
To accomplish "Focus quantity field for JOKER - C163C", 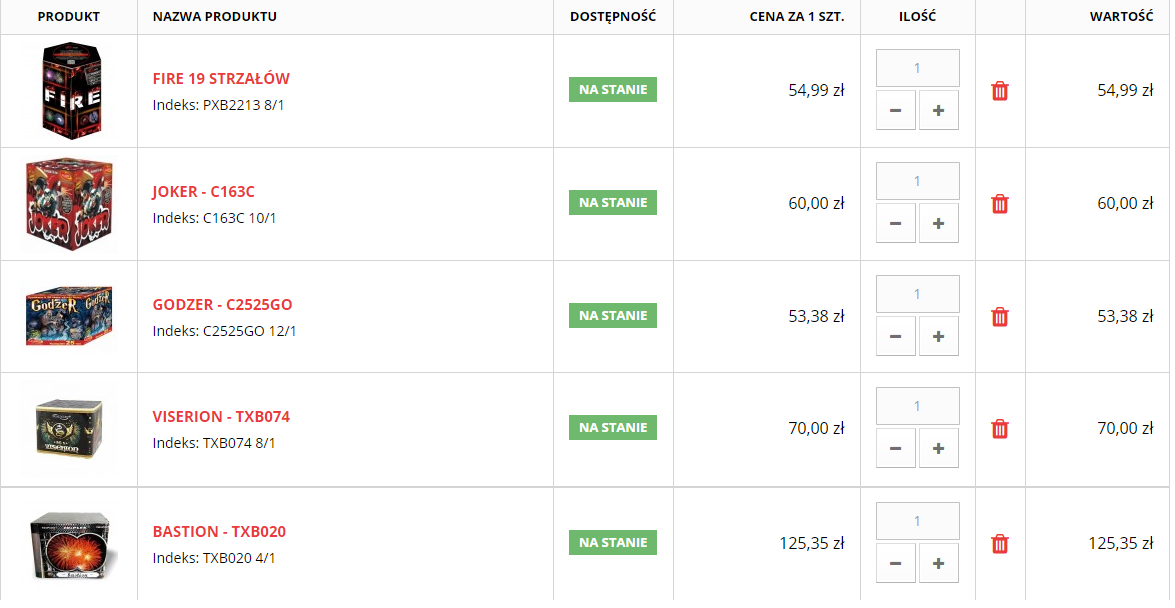I will [x=917, y=181].
